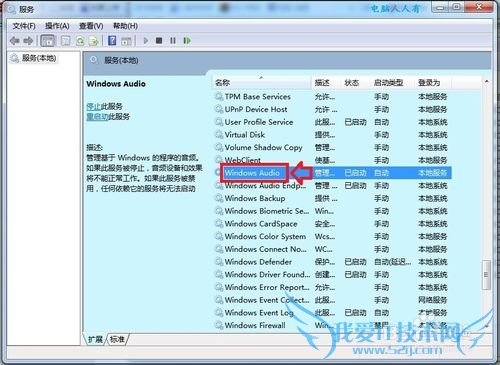The width and height of the screenshot is (500, 365).
Task: Open the Help toolbar icon
Action: [112, 41]
